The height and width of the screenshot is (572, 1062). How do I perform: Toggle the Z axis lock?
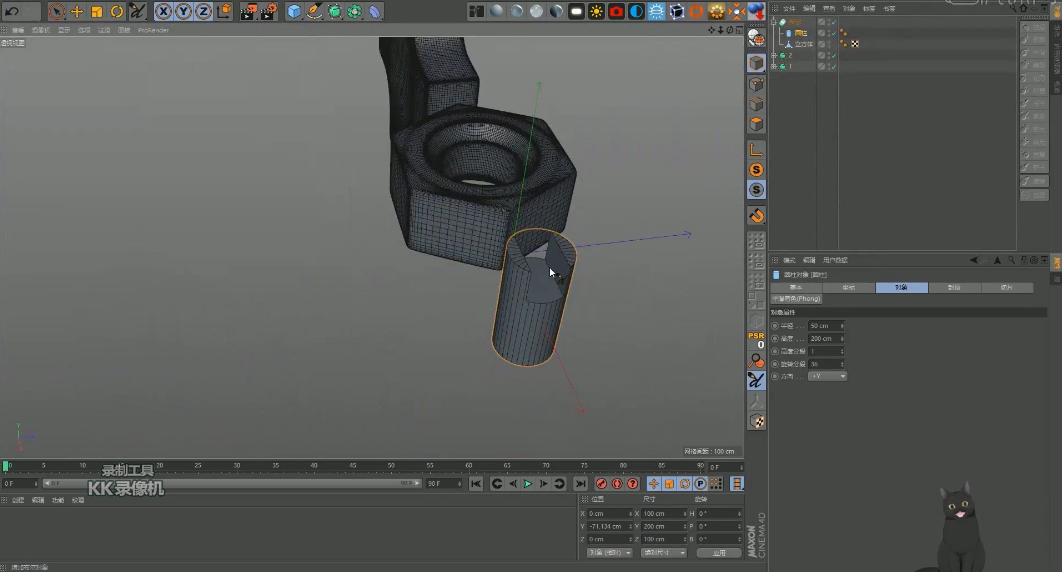[203, 12]
